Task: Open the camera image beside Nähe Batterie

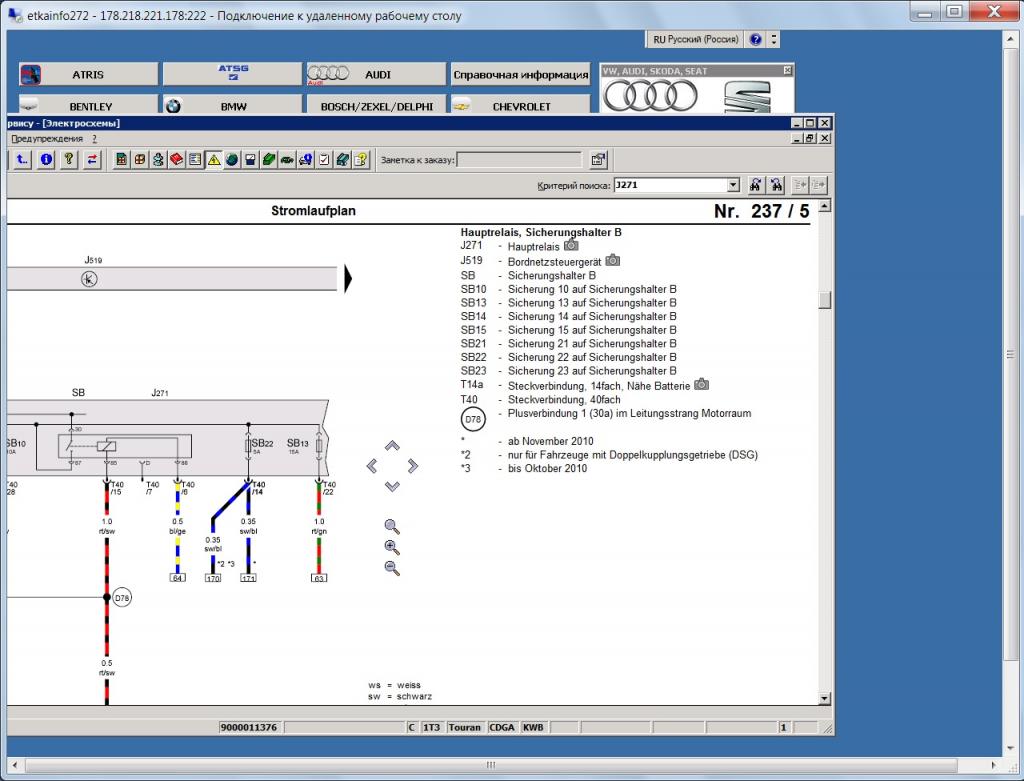Action: click(x=701, y=385)
